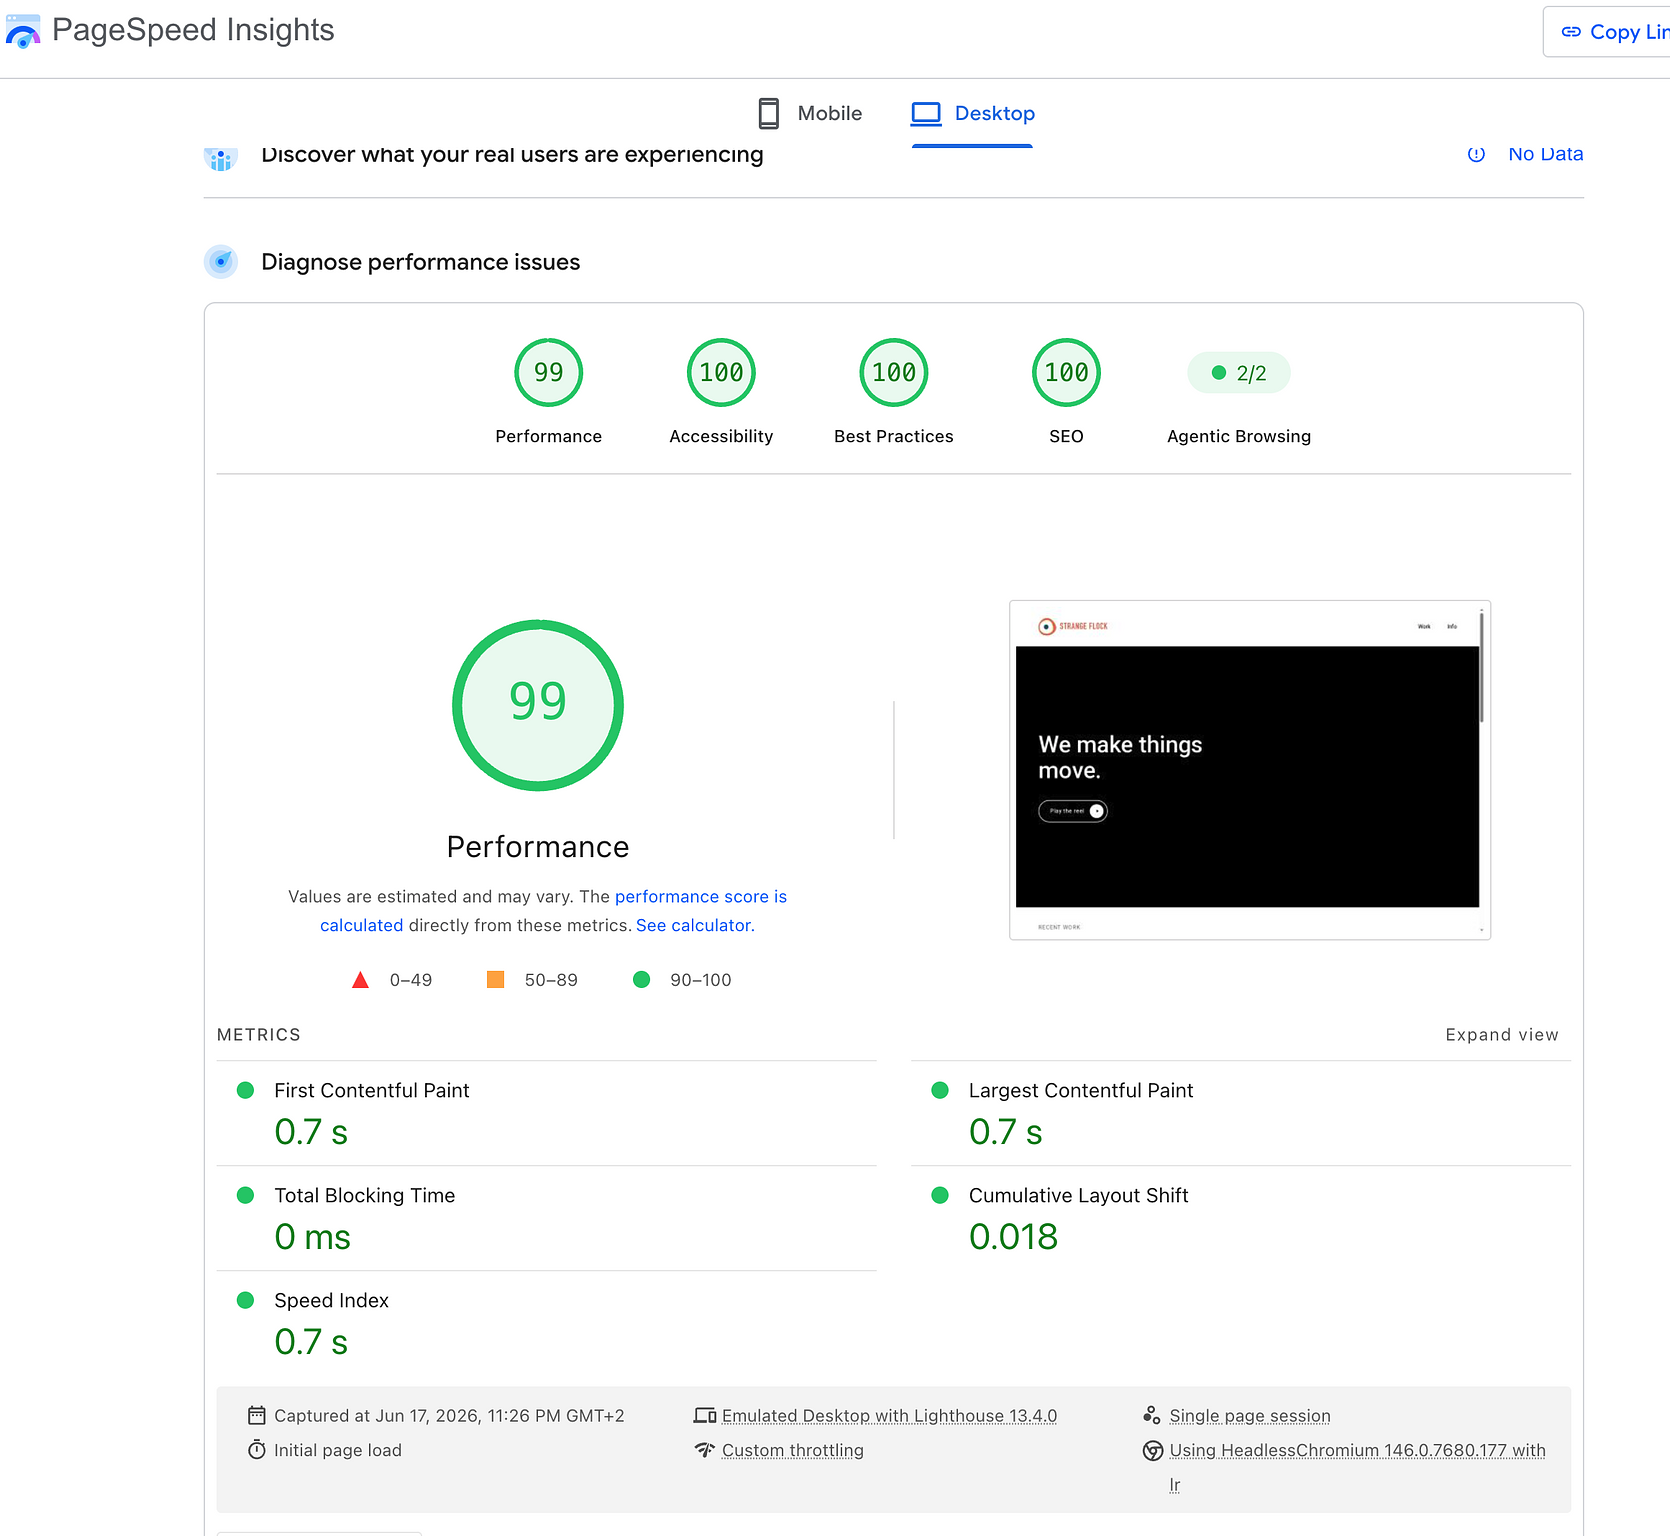Click the First Contentful Paint label
1670x1536 pixels.
coord(371,1090)
